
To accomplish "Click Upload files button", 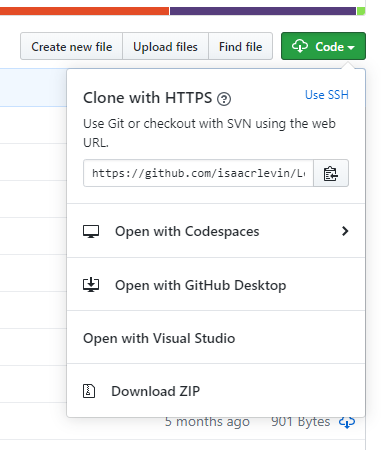I will click(165, 46).
